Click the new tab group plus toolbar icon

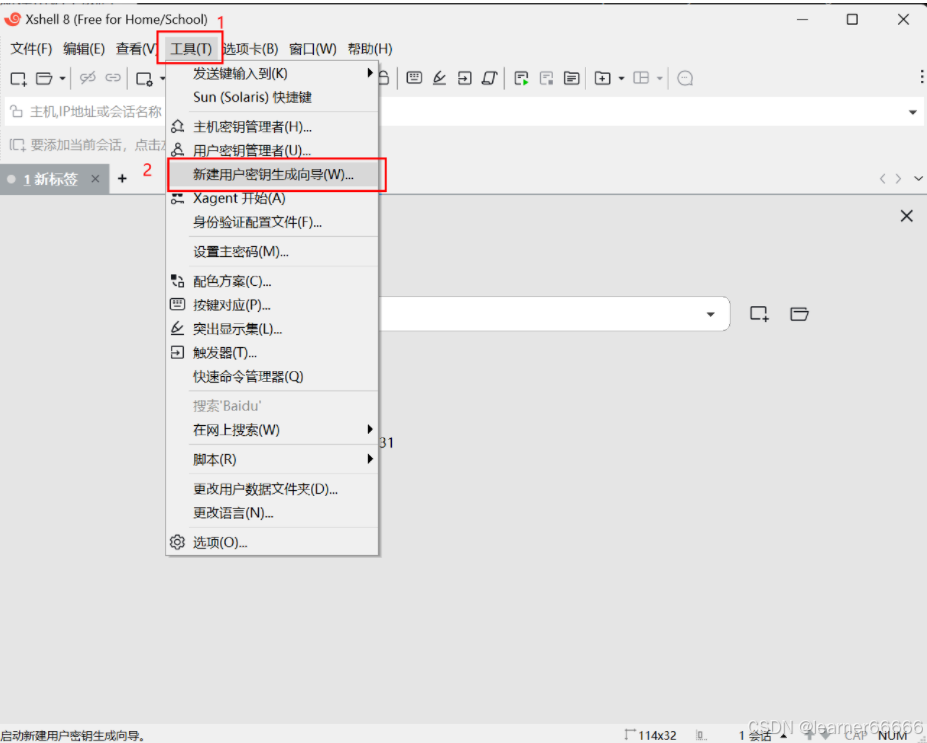point(602,78)
